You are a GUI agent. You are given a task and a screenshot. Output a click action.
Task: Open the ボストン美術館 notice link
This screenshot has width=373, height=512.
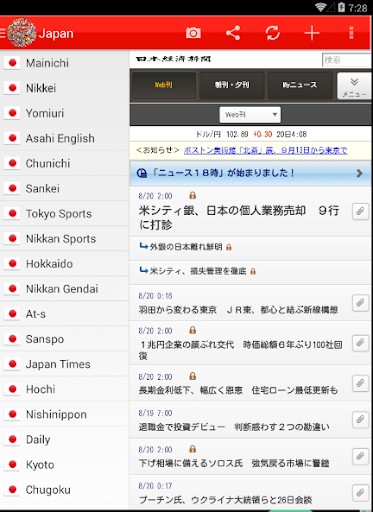pyautogui.click(x=265, y=150)
